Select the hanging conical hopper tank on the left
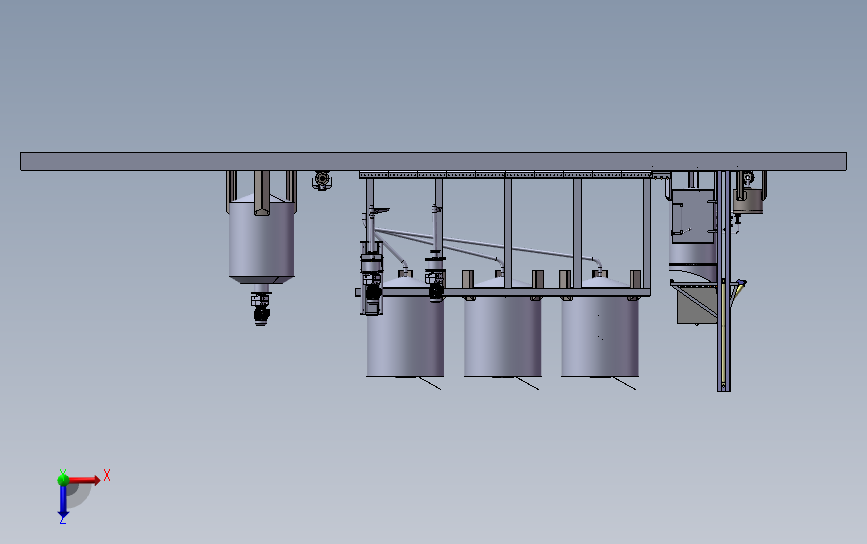Image resolution: width=867 pixels, height=544 pixels. [262, 239]
